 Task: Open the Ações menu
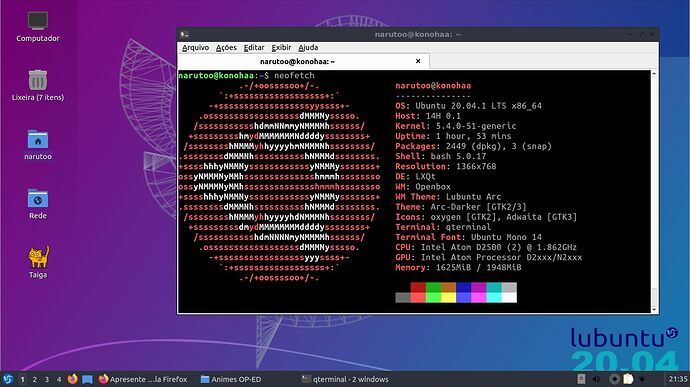coord(226,48)
